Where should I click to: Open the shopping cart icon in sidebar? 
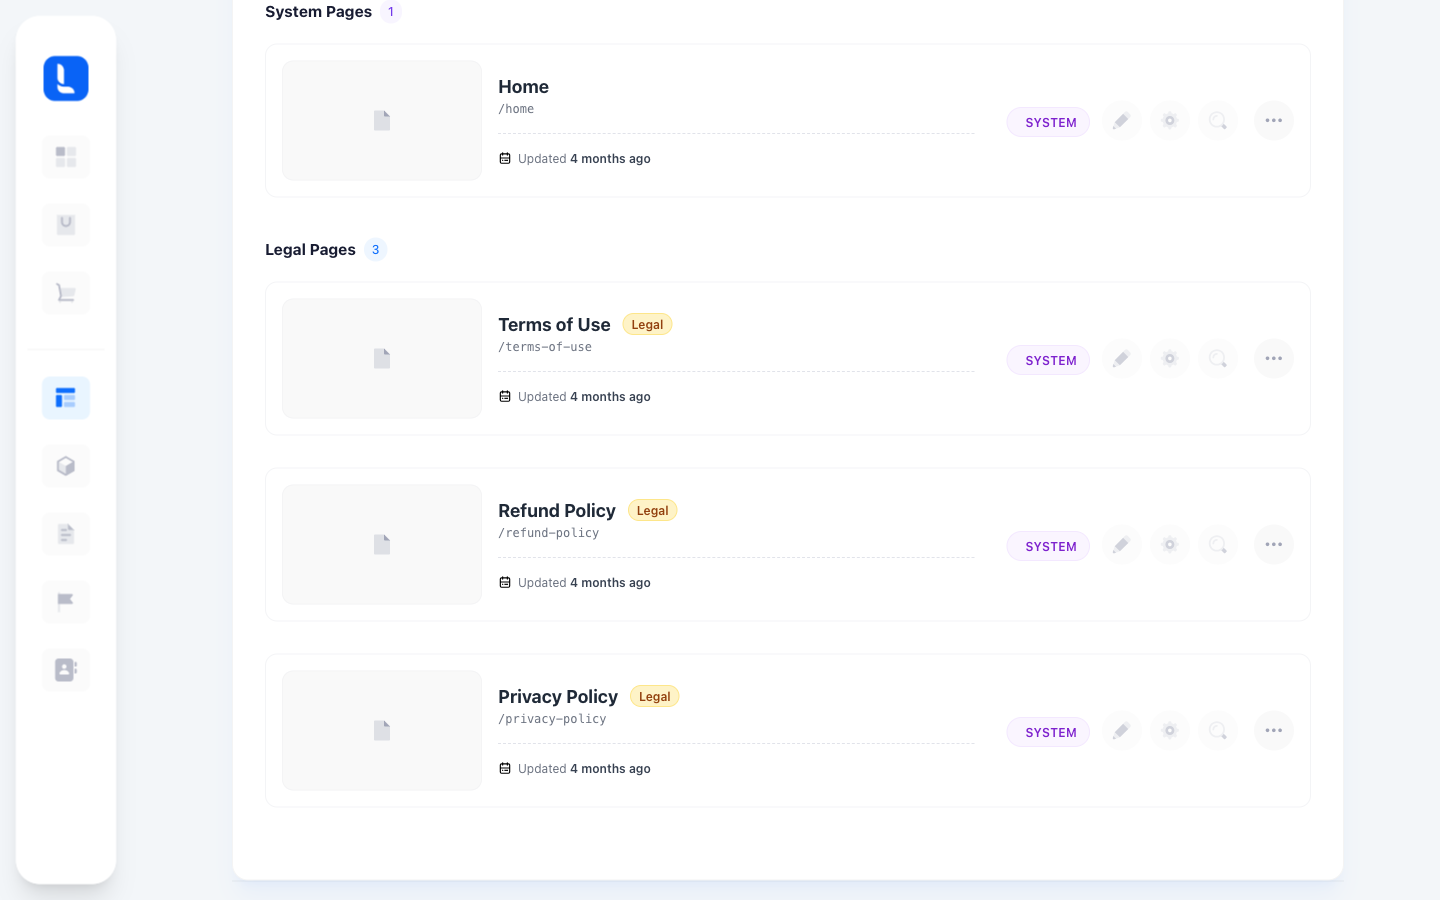point(66,293)
